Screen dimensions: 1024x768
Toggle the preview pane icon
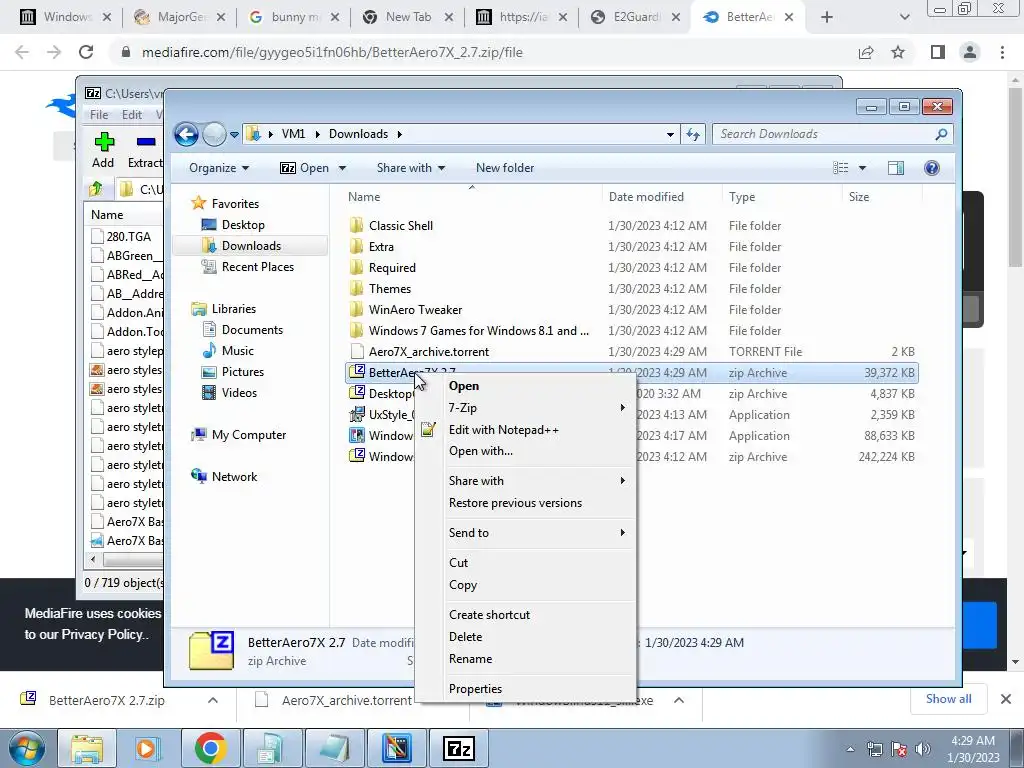click(895, 168)
